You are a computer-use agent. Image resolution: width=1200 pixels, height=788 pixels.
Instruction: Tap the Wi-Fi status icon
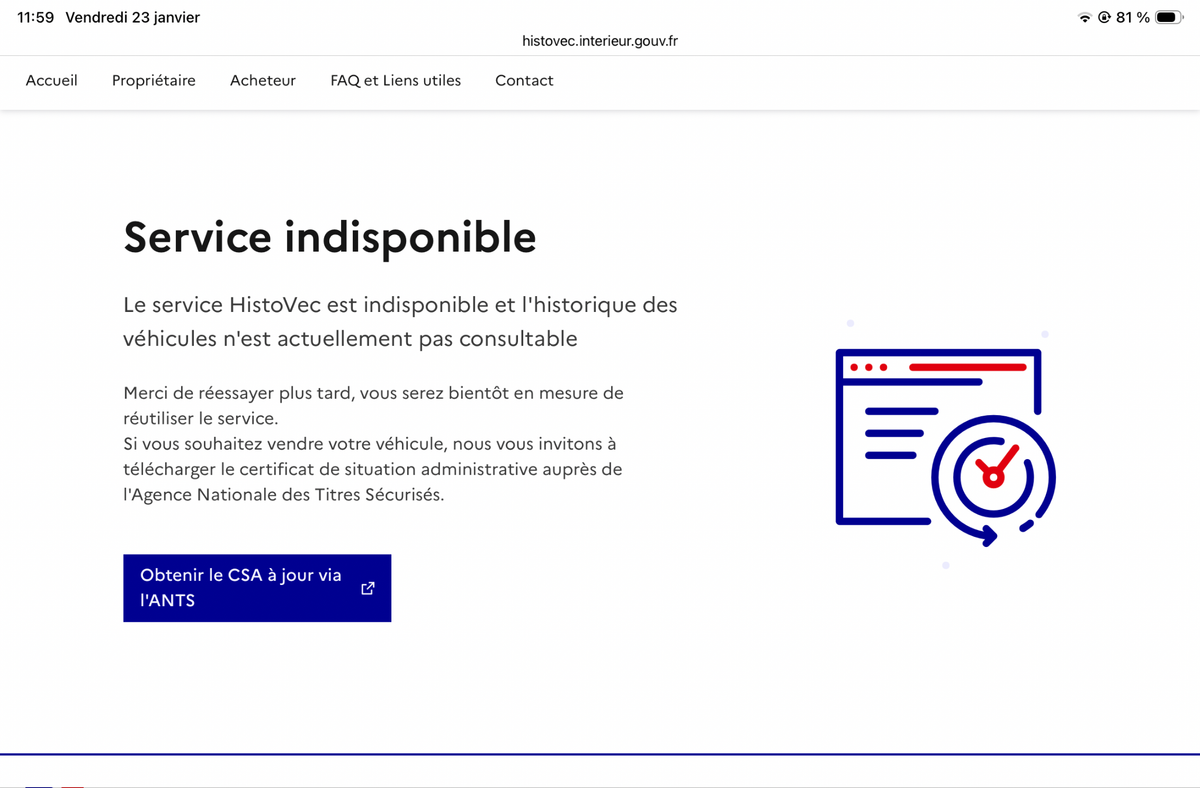click(1085, 18)
